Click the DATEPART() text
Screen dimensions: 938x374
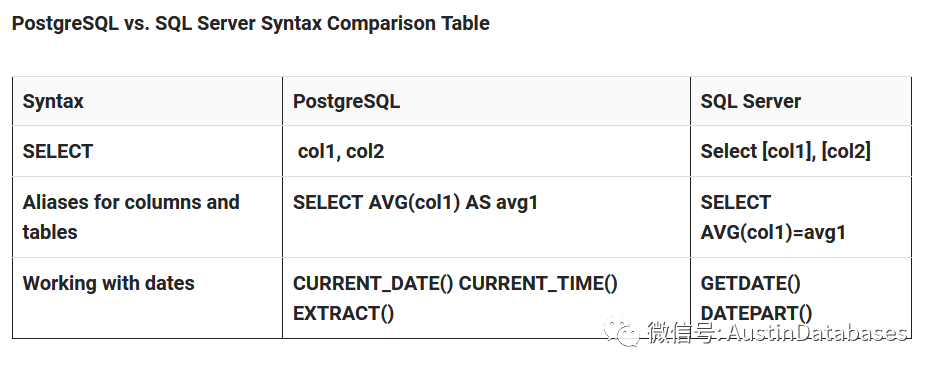click(x=756, y=314)
